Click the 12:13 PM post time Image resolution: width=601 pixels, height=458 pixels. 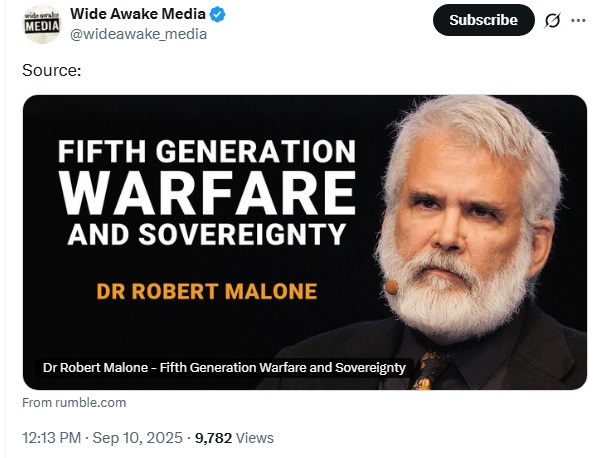coord(51,437)
